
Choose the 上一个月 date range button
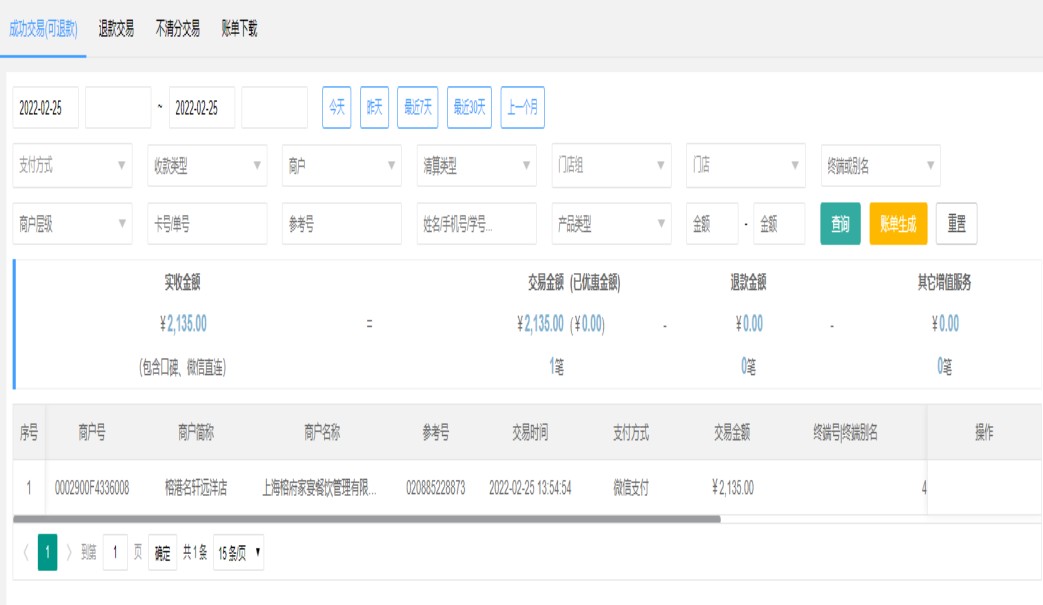pyautogui.click(x=522, y=108)
